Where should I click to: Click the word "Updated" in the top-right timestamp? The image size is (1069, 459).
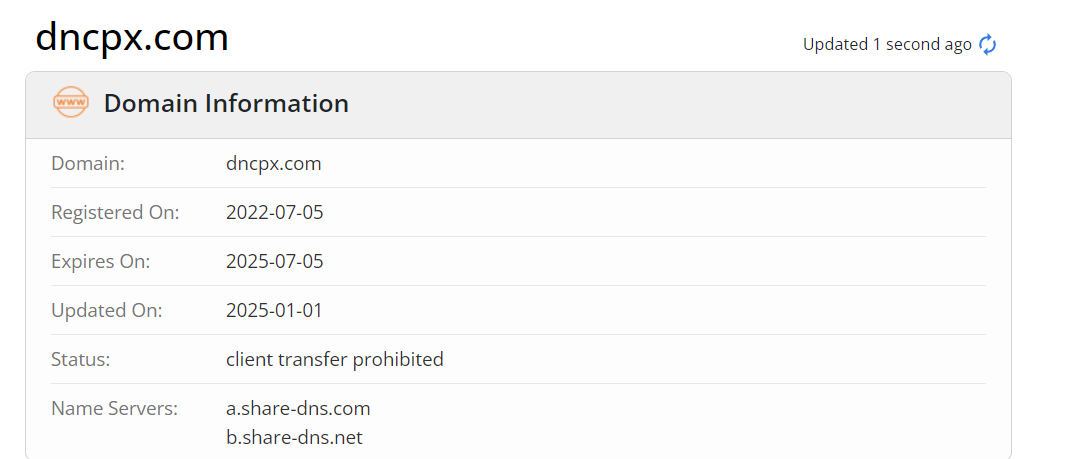[x=835, y=44]
